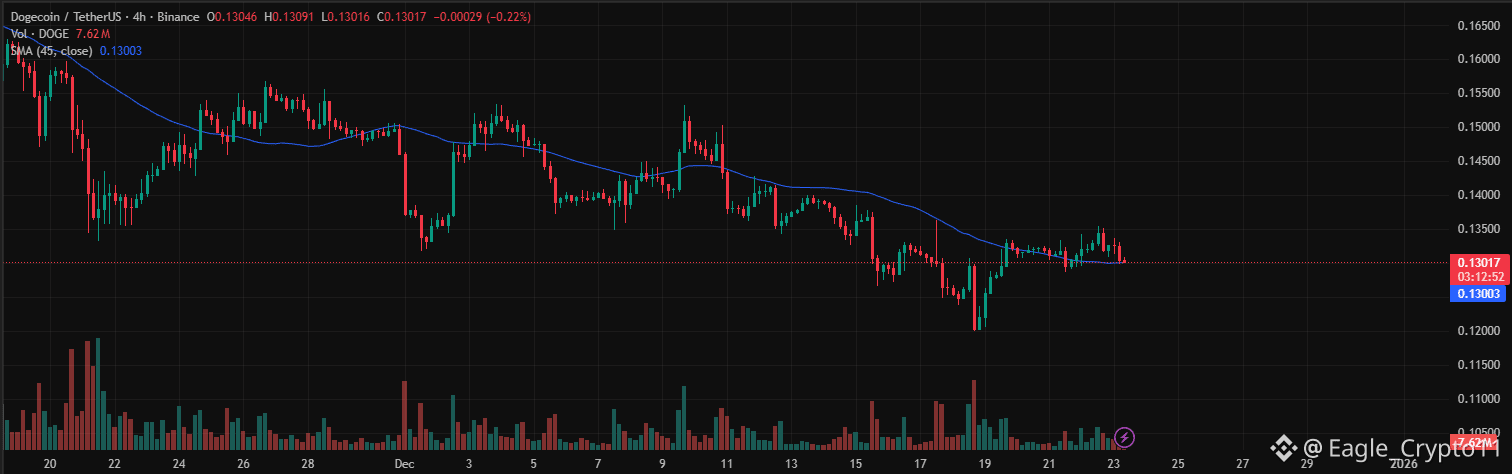Click the purple lightning bolt icon
1512x474 pixels.
click(1125, 437)
